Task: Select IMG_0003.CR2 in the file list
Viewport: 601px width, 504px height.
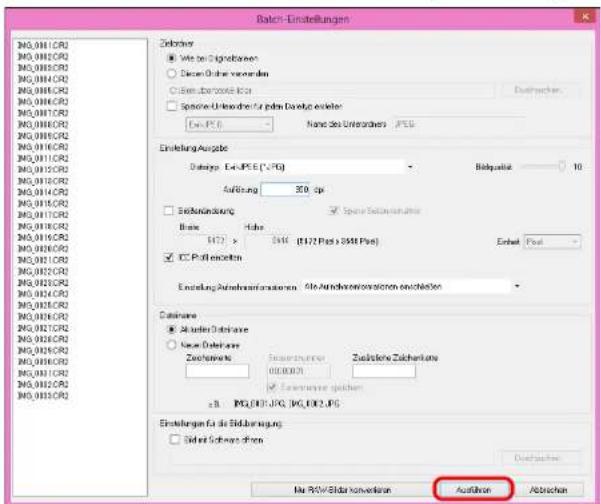Action: tap(43, 68)
